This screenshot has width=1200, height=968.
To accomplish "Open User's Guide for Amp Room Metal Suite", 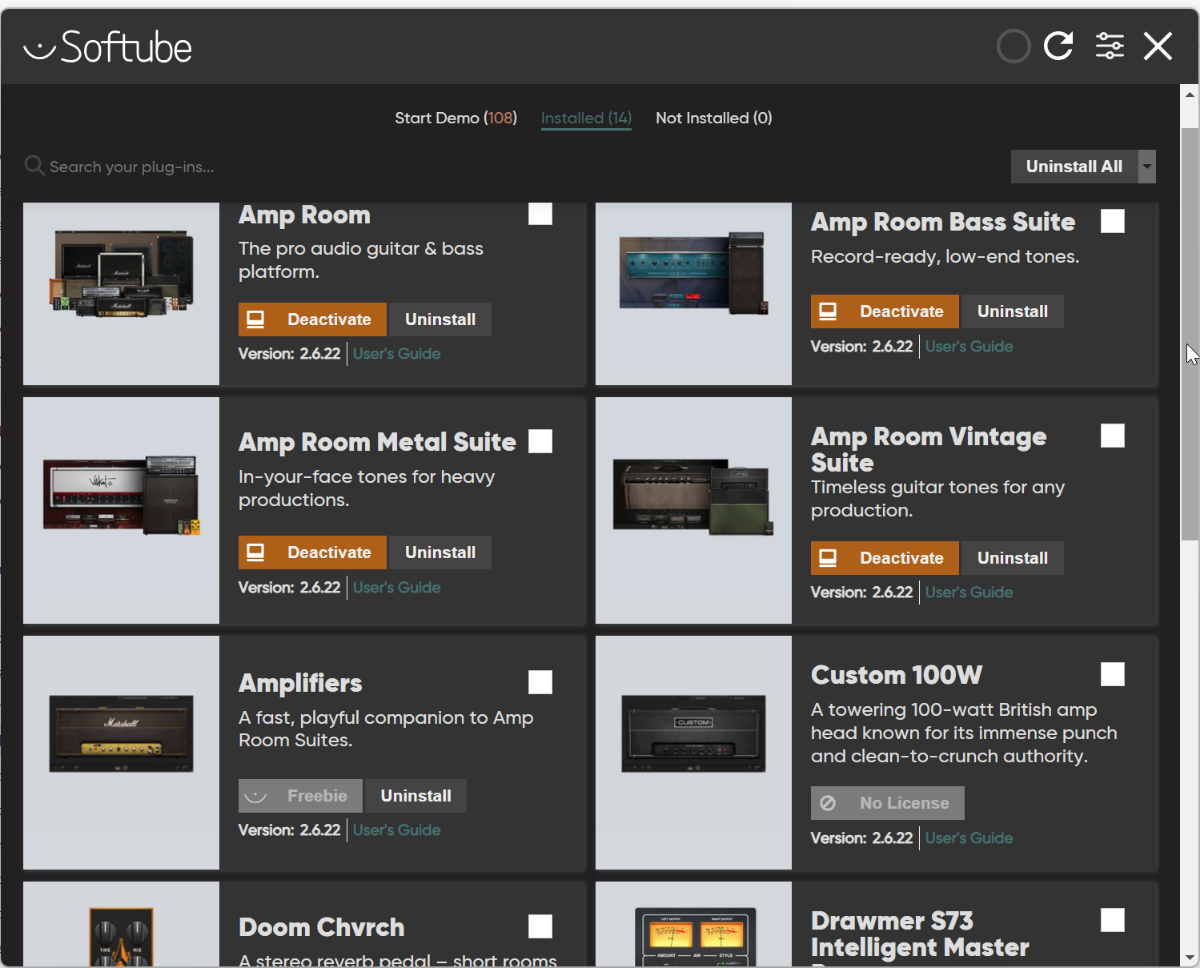I will [x=396, y=588].
